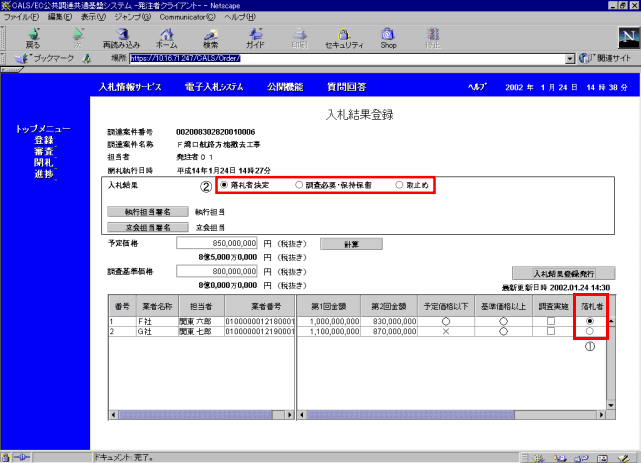Open 入札情報サービス navigation tab
The image size is (641, 463).
point(130,87)
